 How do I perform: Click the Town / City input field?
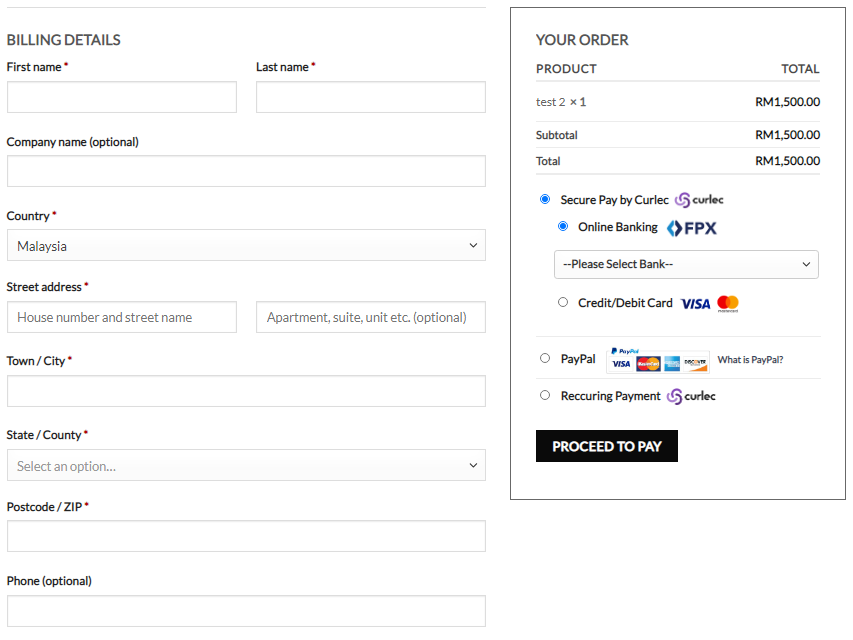point(246,391)
